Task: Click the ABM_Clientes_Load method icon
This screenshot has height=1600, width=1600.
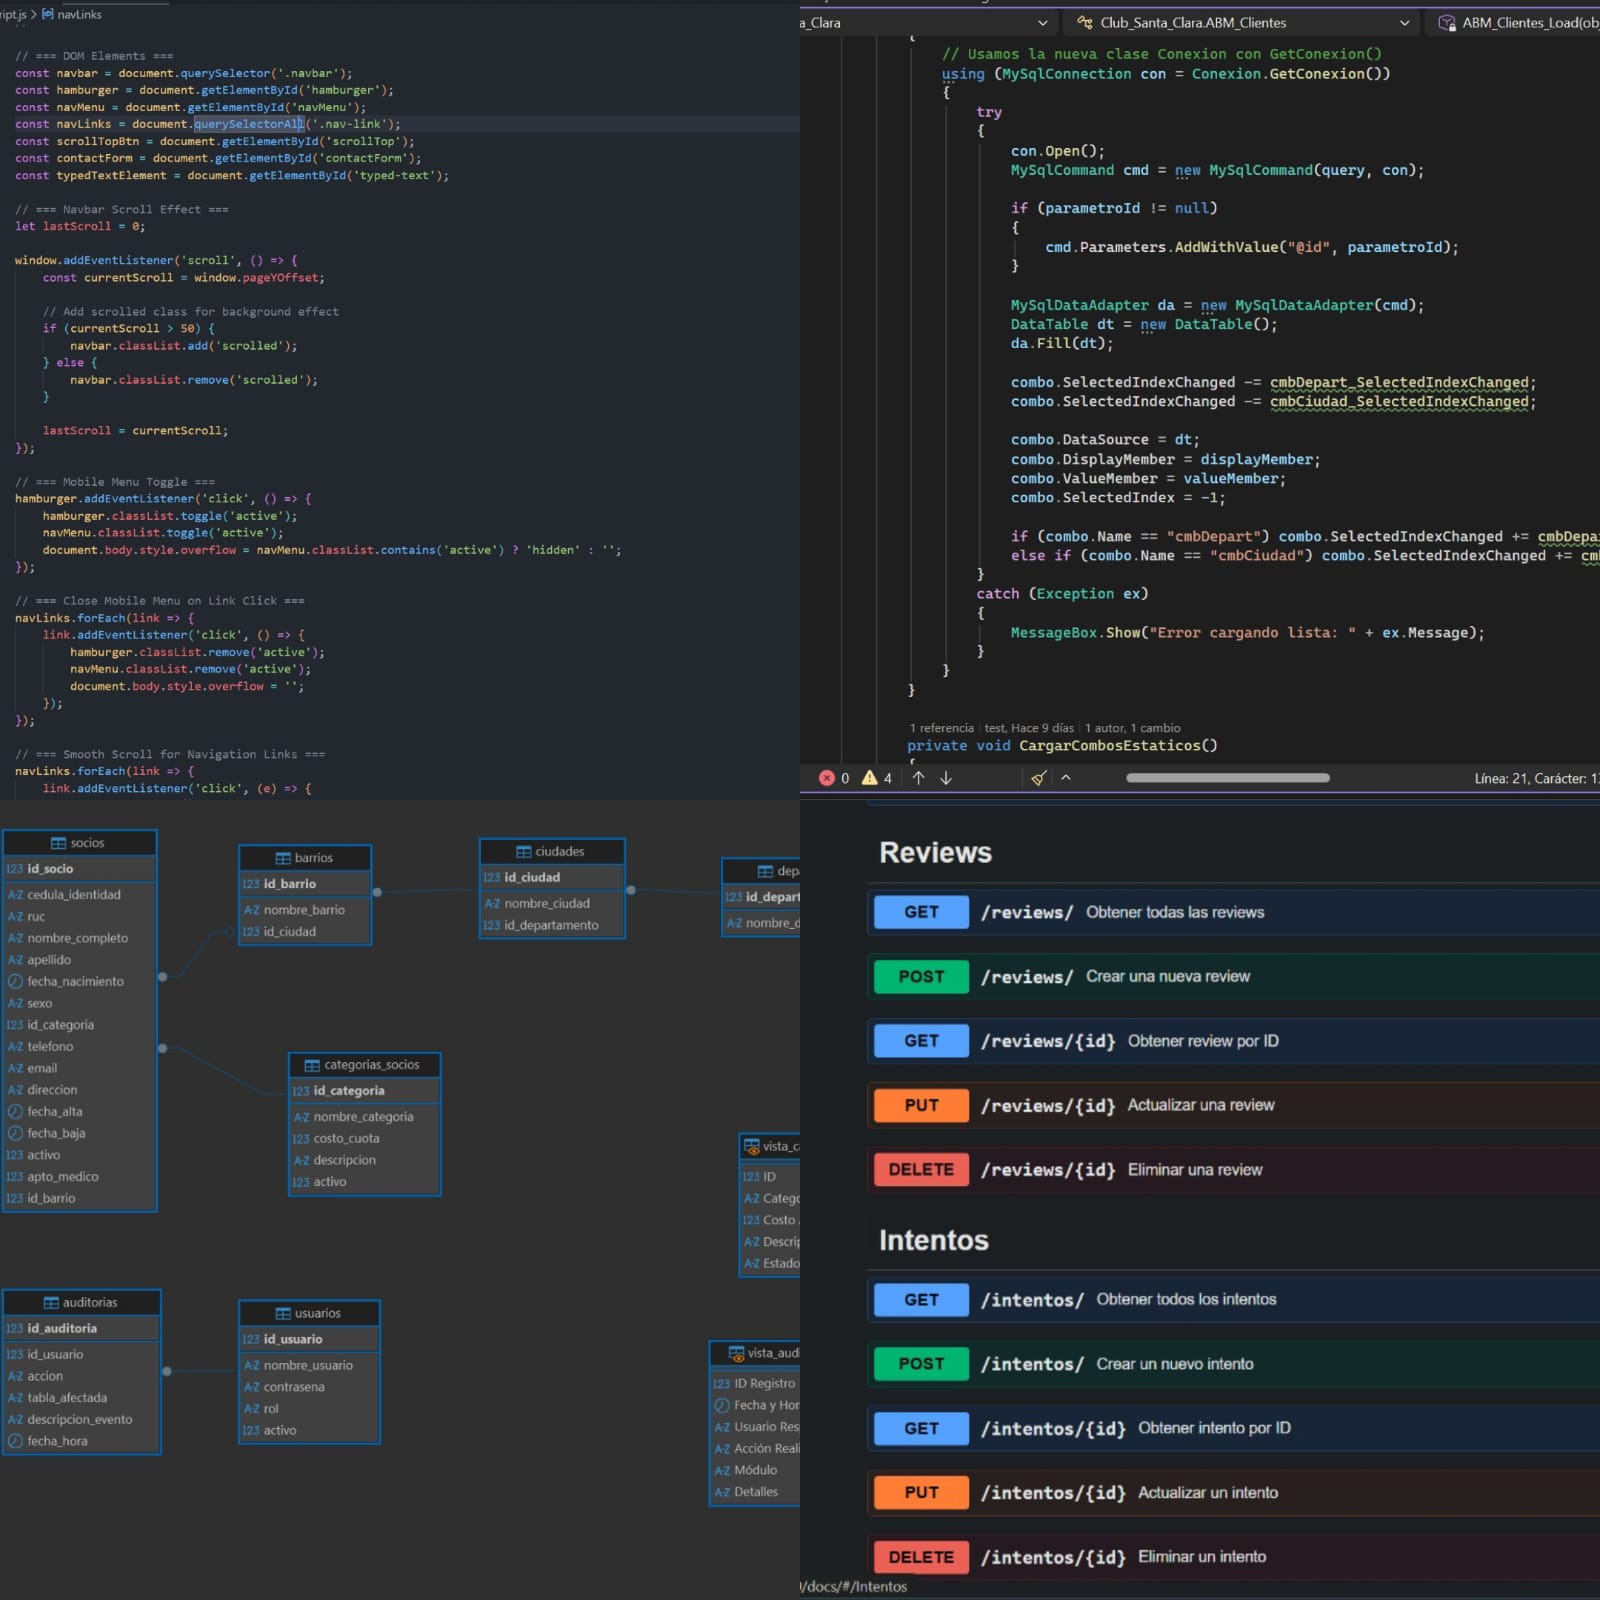Action: point(1446,22)
